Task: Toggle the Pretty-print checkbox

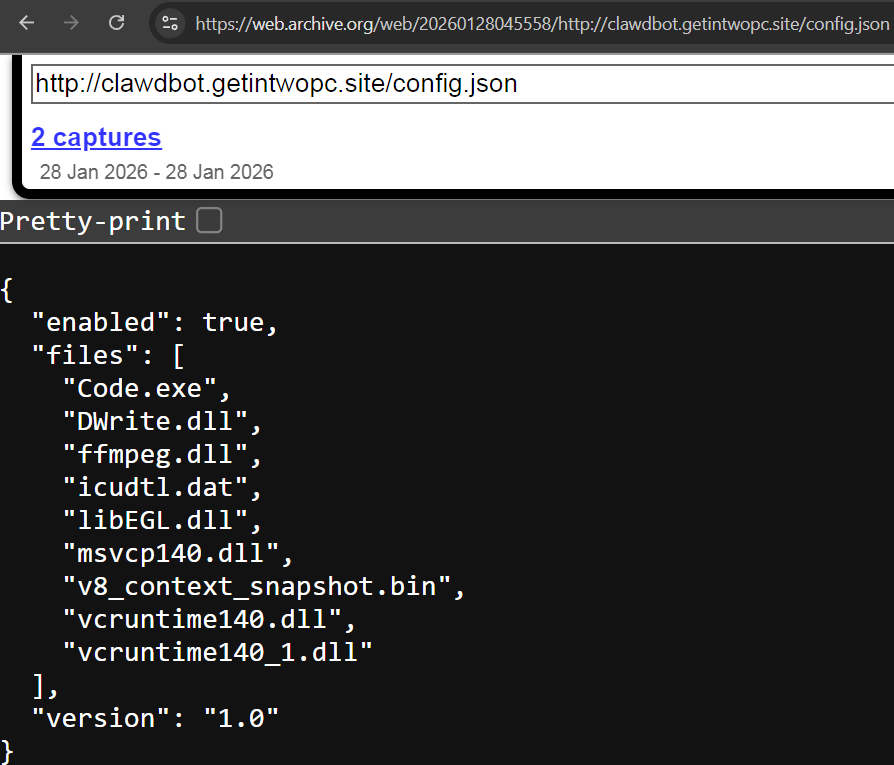Action: click(209, 220)
